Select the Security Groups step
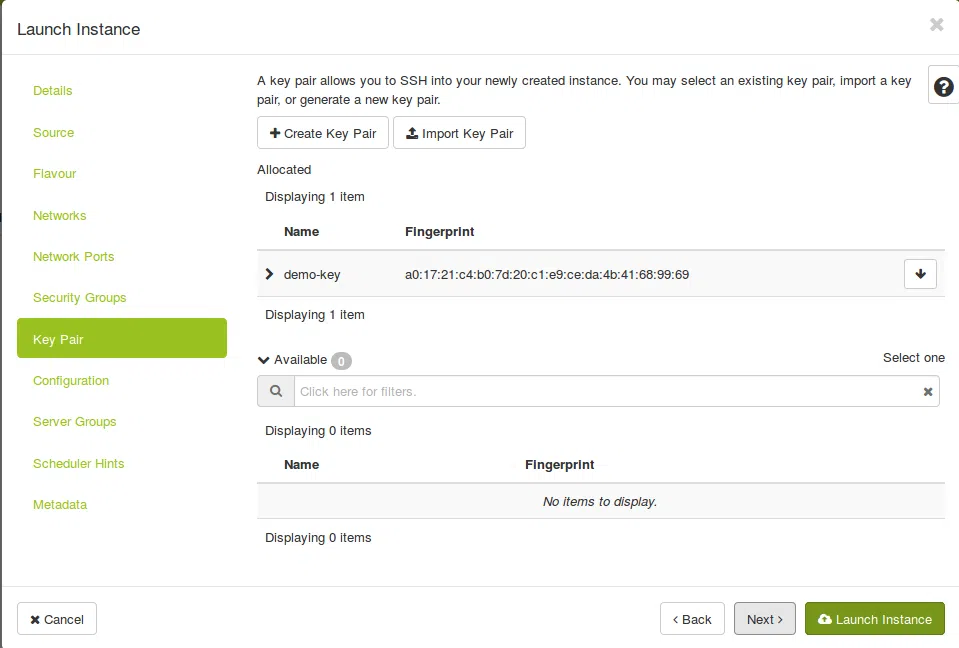 (x=80, y=298)
